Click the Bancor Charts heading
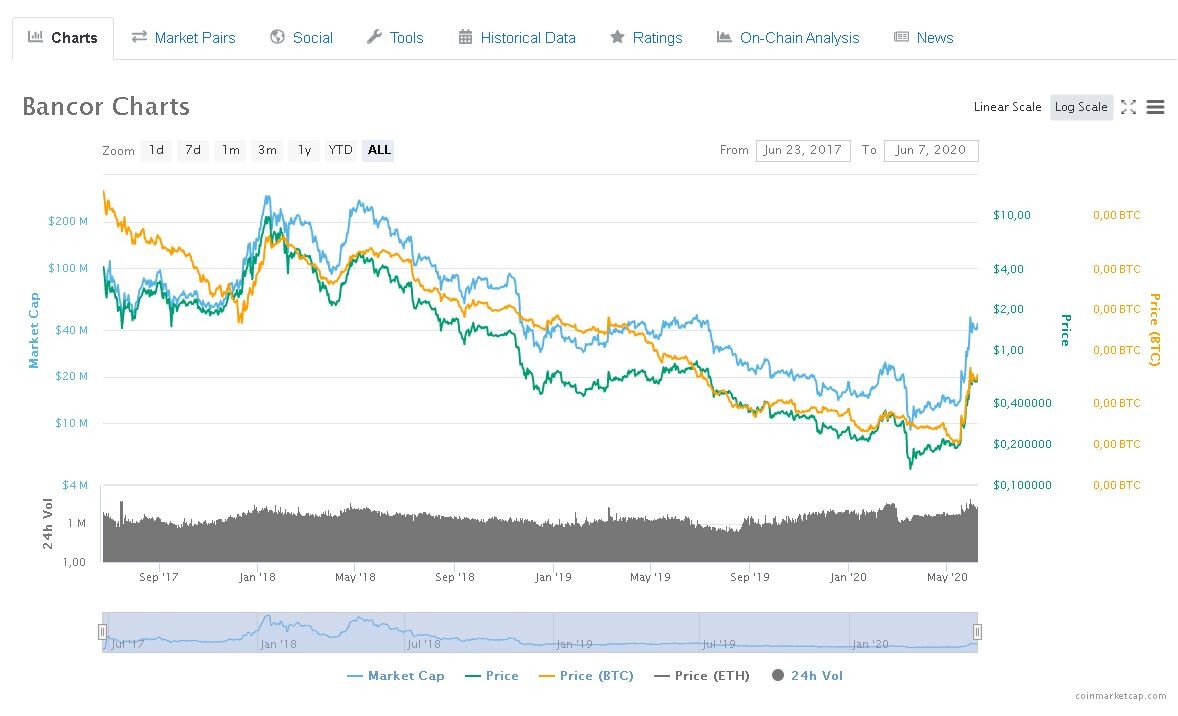 point(106,107)
